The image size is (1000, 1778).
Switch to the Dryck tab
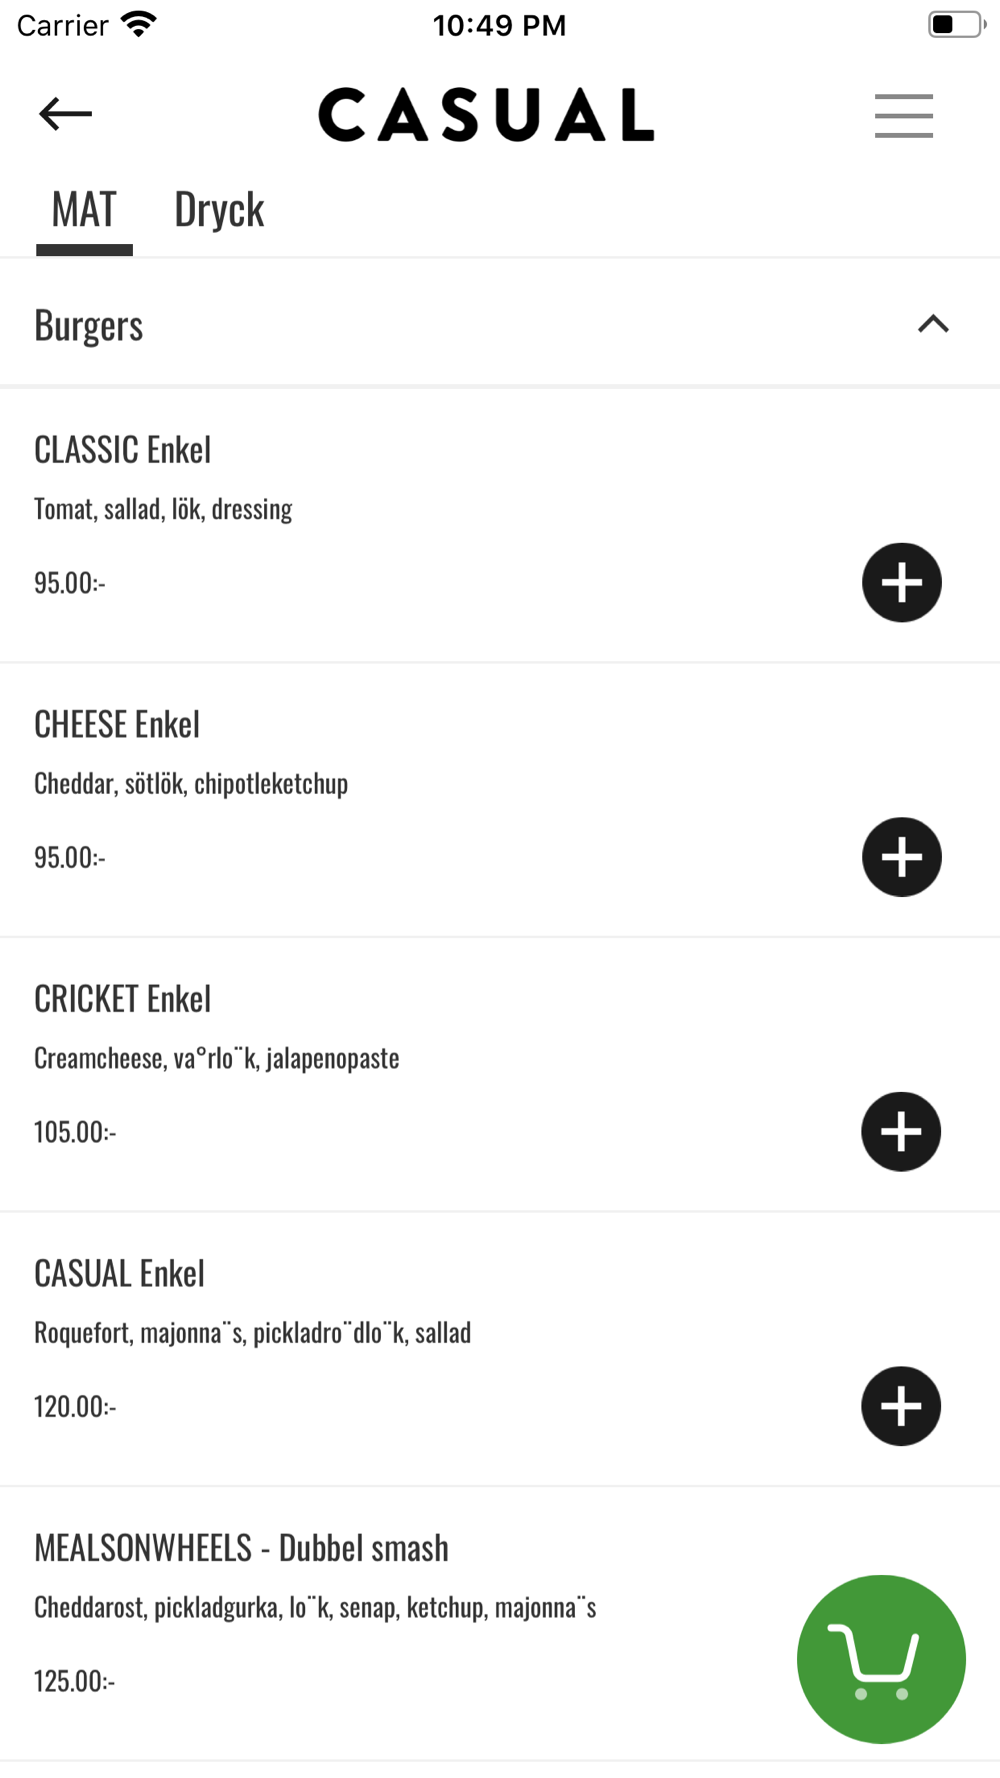click(x=219, y=211)
